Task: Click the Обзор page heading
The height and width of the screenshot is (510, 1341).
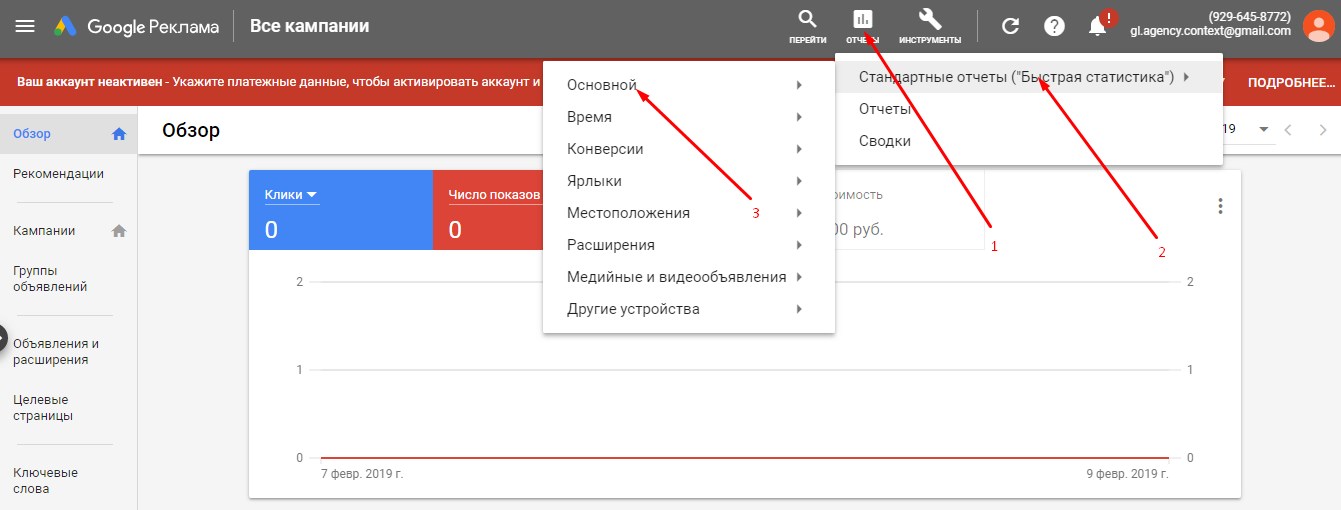Action: 191,131
